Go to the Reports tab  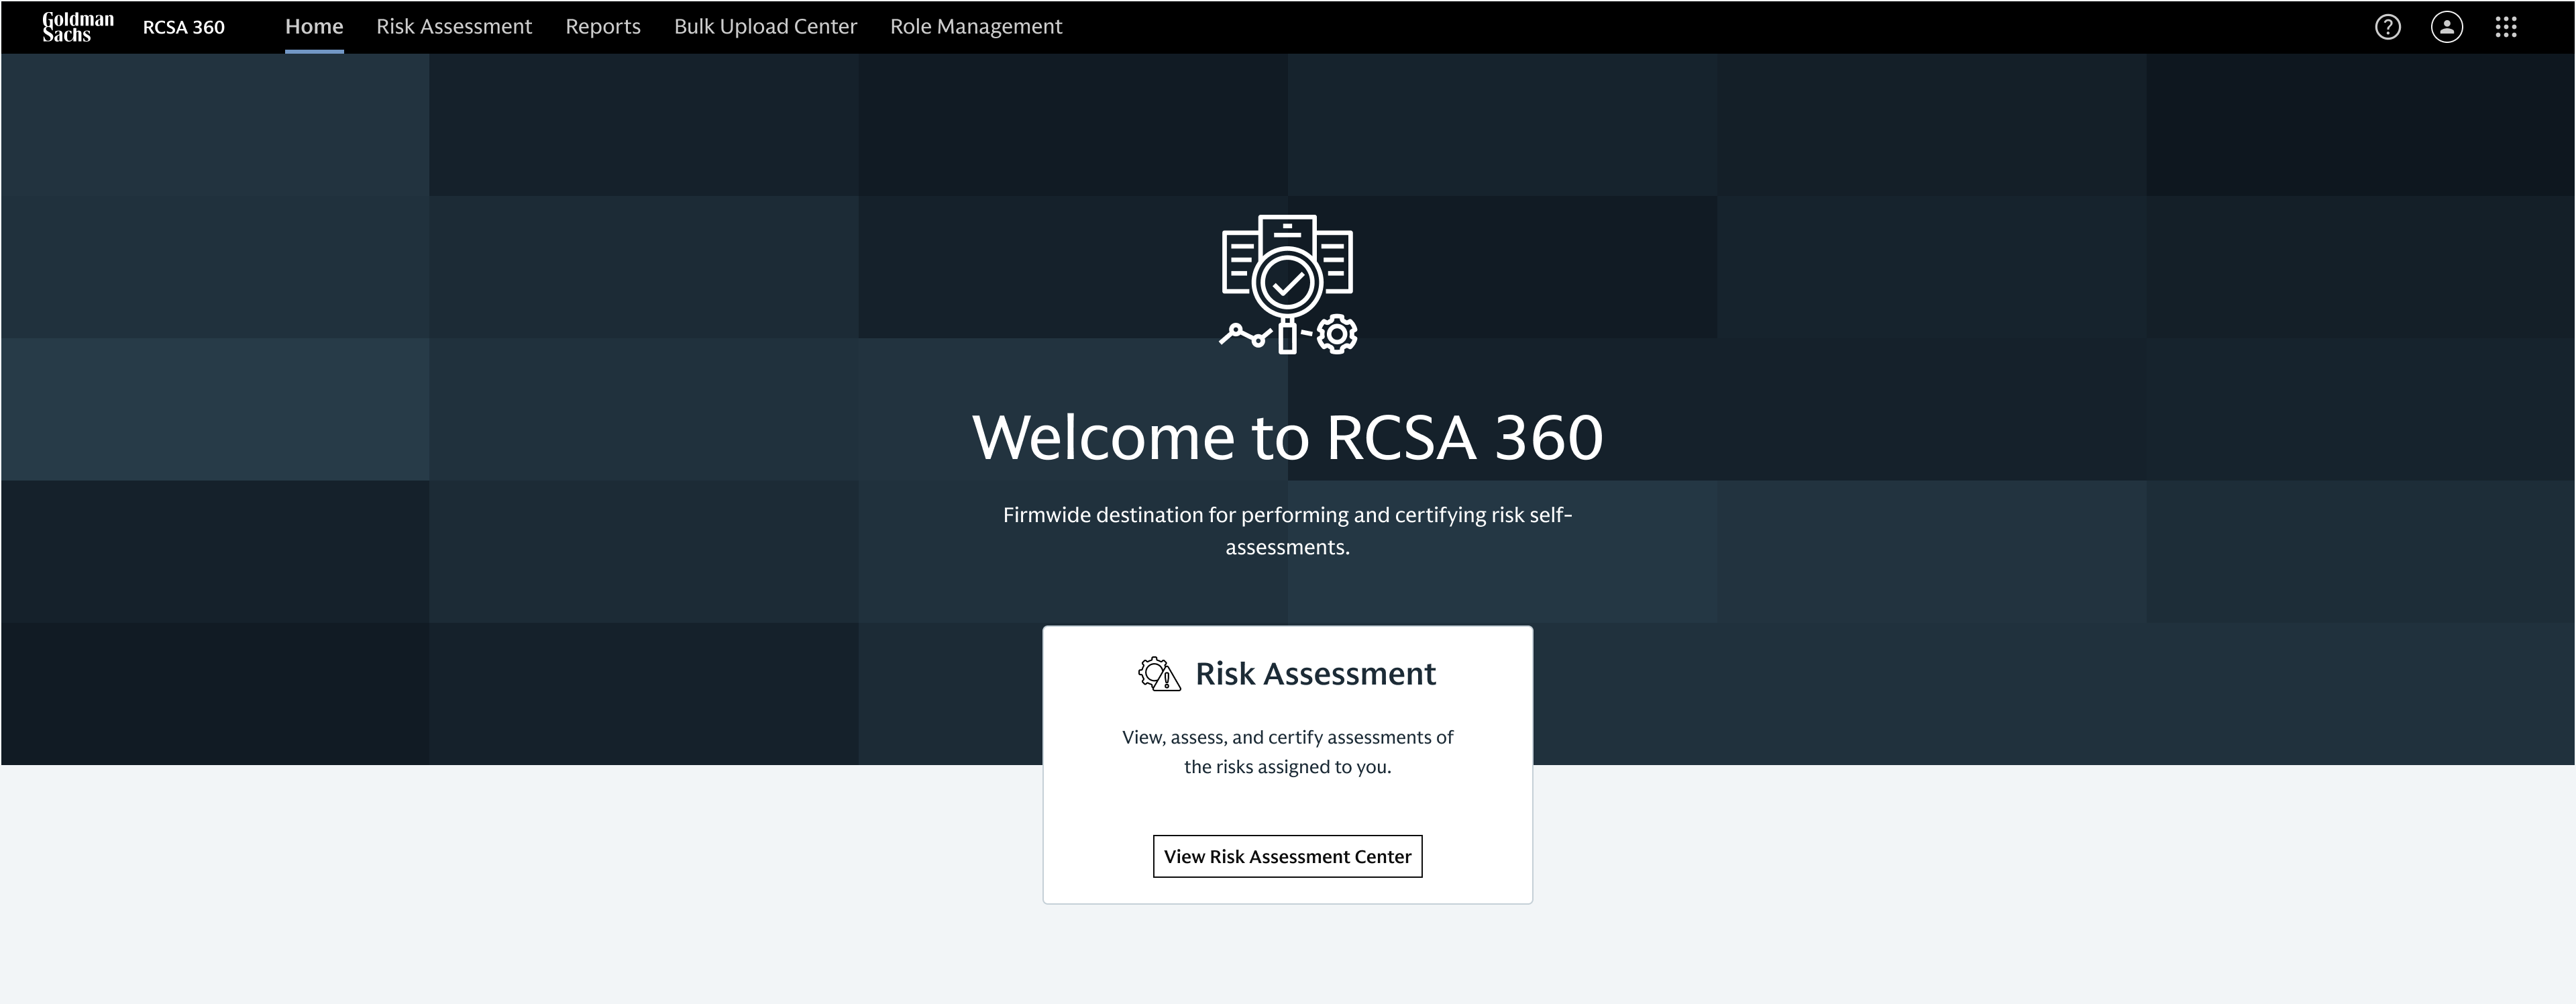click(603, 27)
